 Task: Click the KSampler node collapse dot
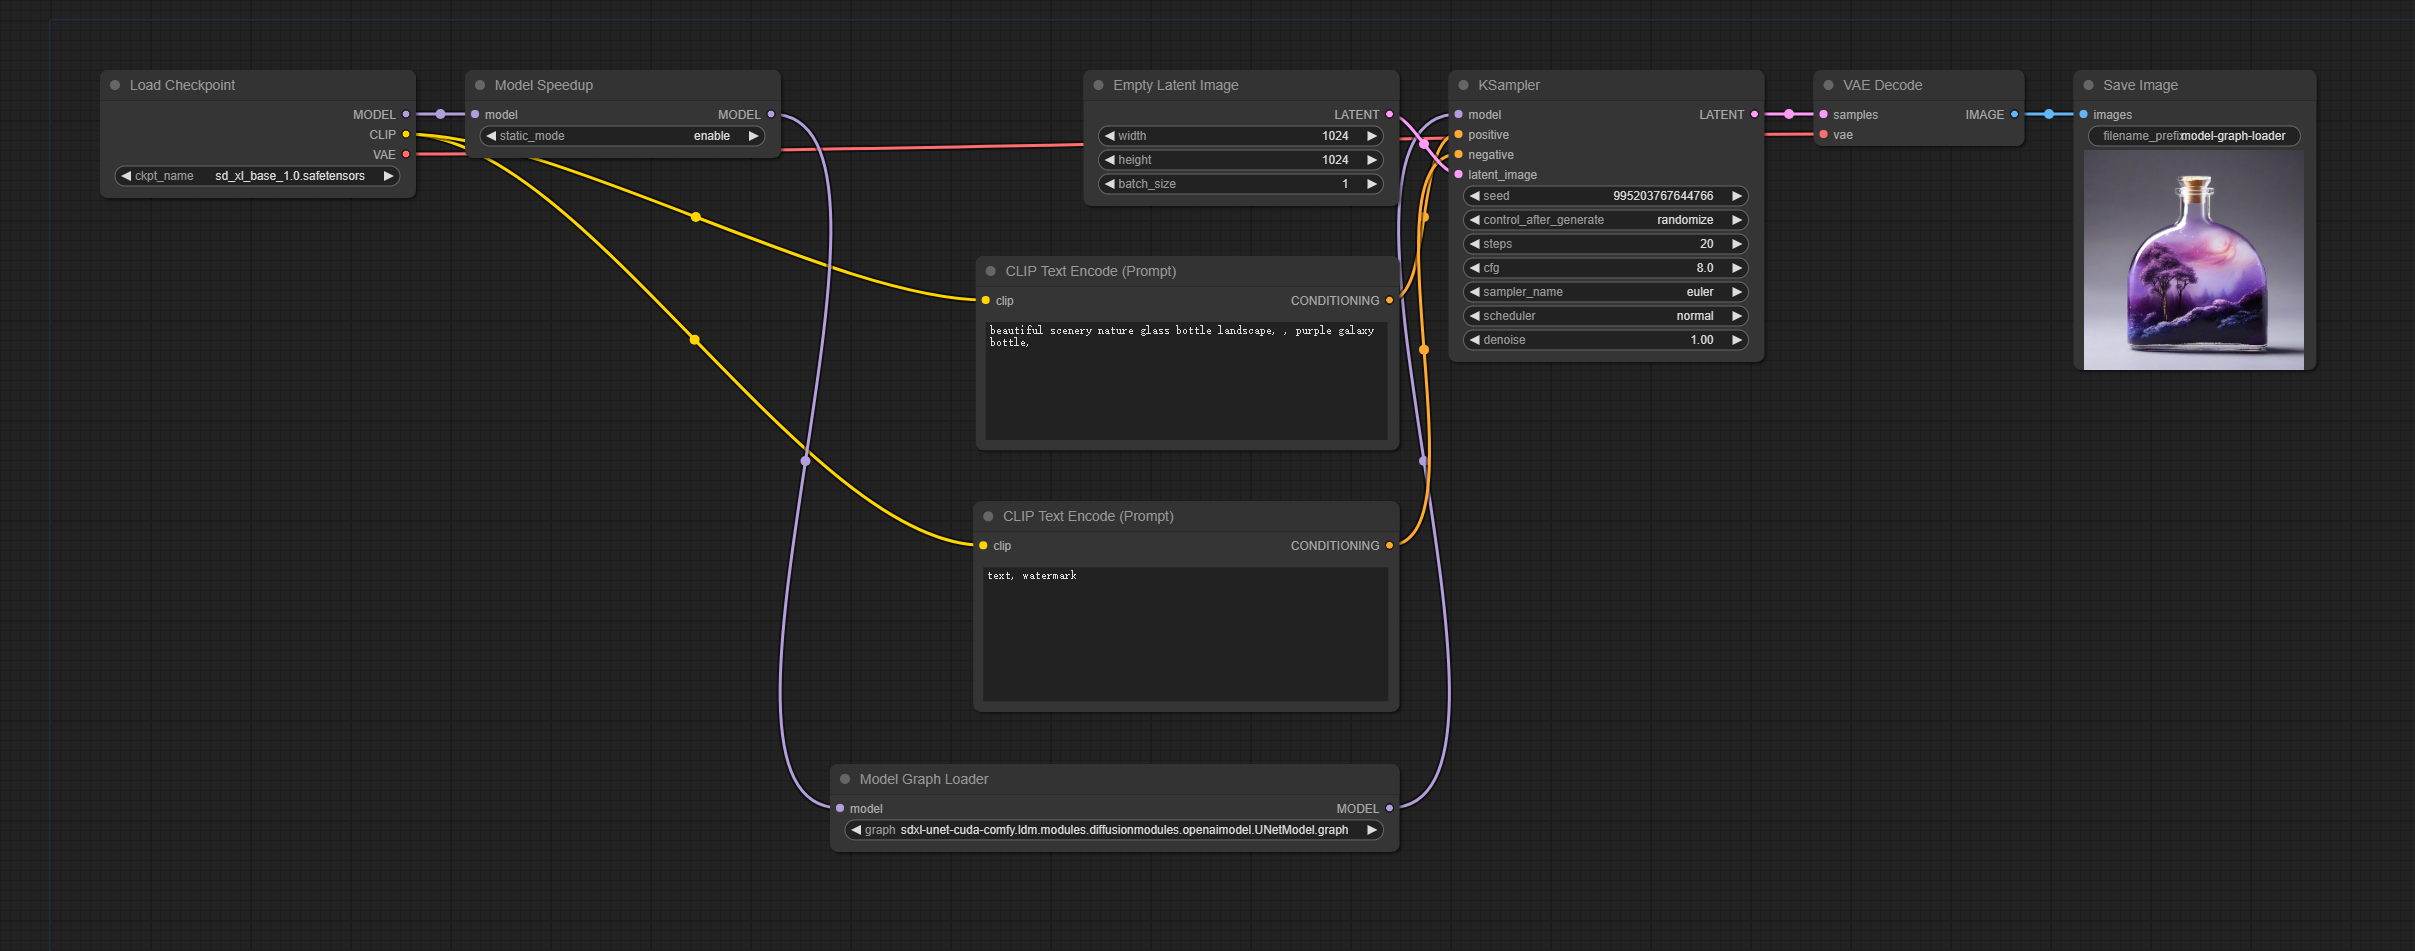[1464, 86]
